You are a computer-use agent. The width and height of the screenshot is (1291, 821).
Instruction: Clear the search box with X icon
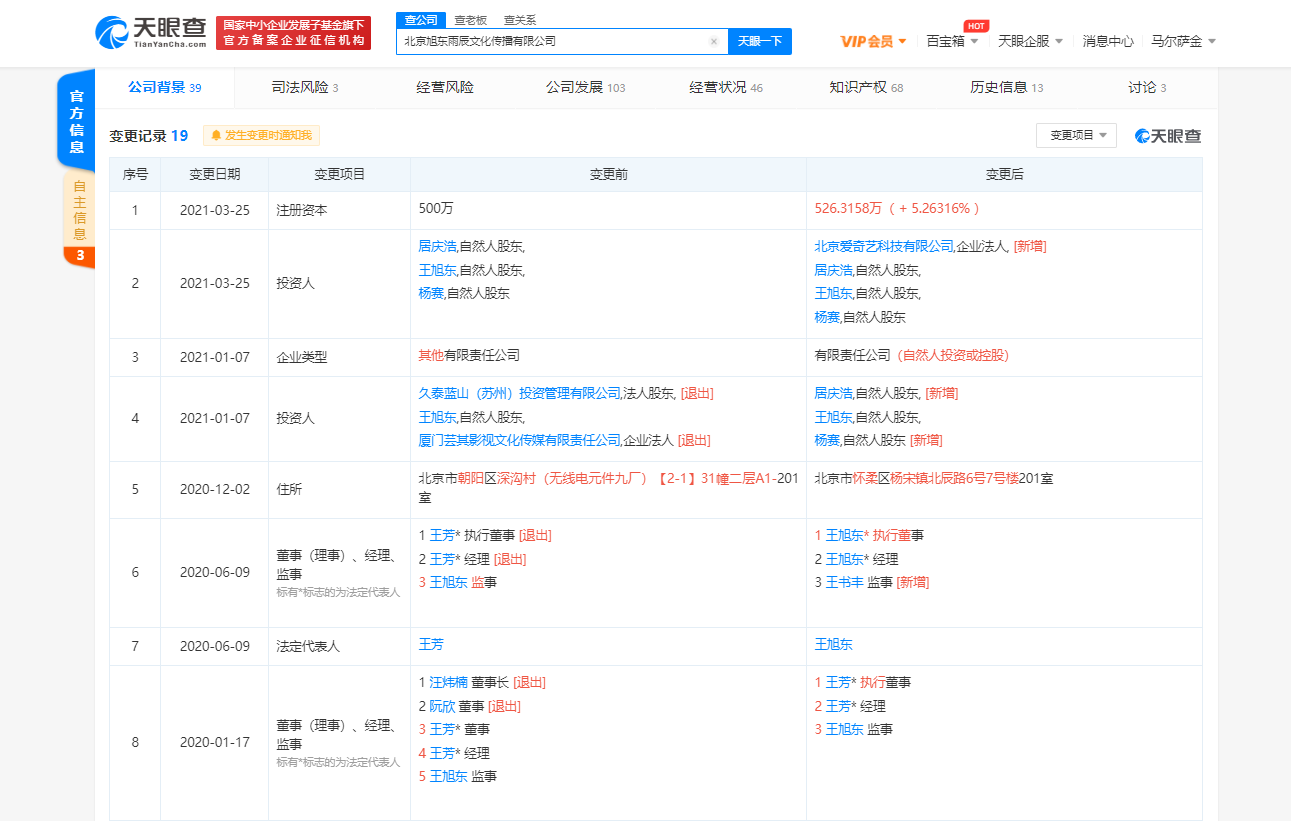click(714, 42)
